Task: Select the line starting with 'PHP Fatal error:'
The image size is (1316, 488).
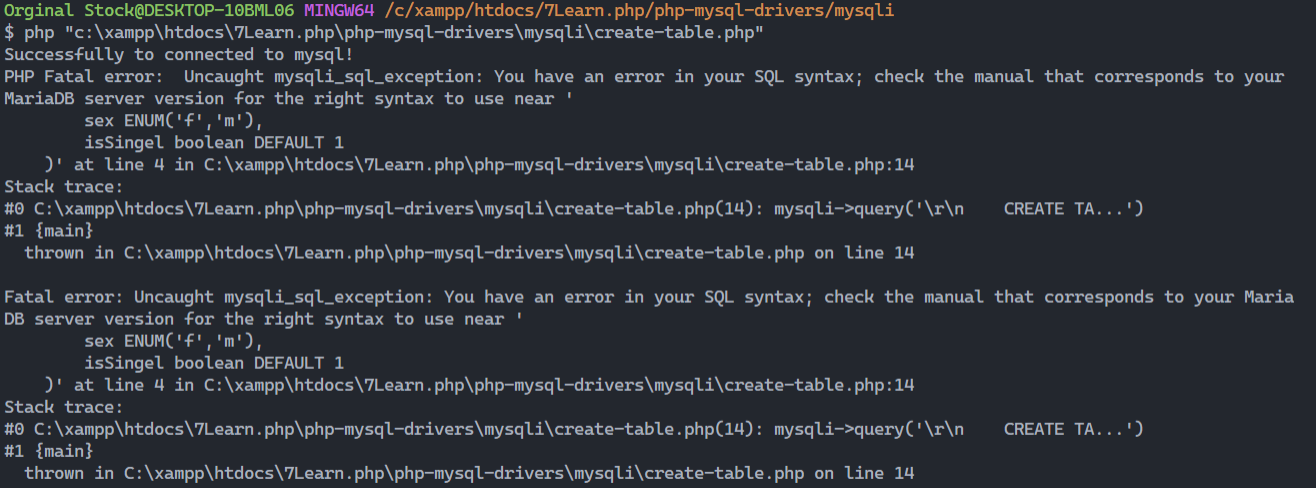Action: point(644,77)
